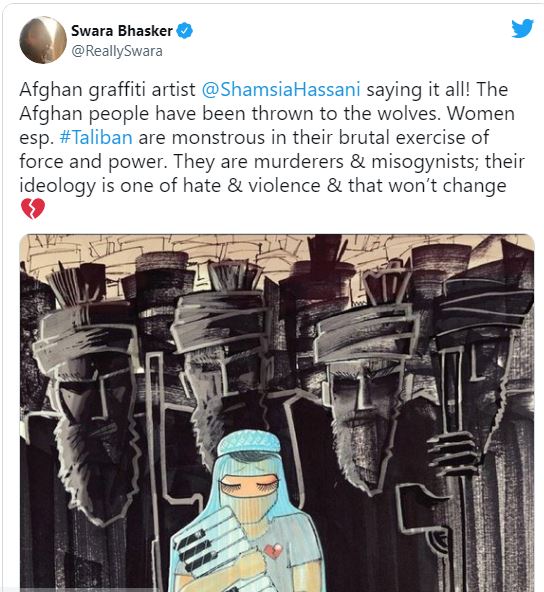
Task: Click the hand gripping the rifle in artwork
Action: 452,455
